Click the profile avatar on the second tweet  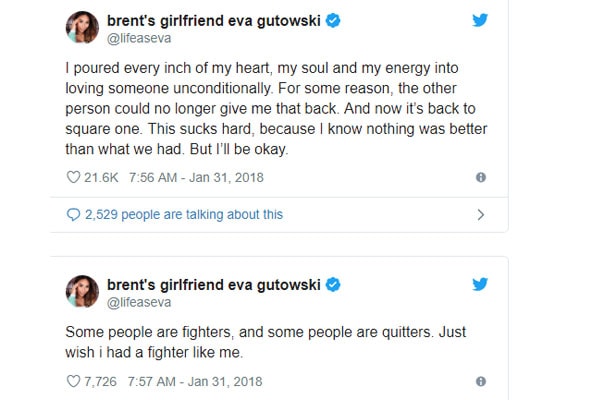click(82, 292)
